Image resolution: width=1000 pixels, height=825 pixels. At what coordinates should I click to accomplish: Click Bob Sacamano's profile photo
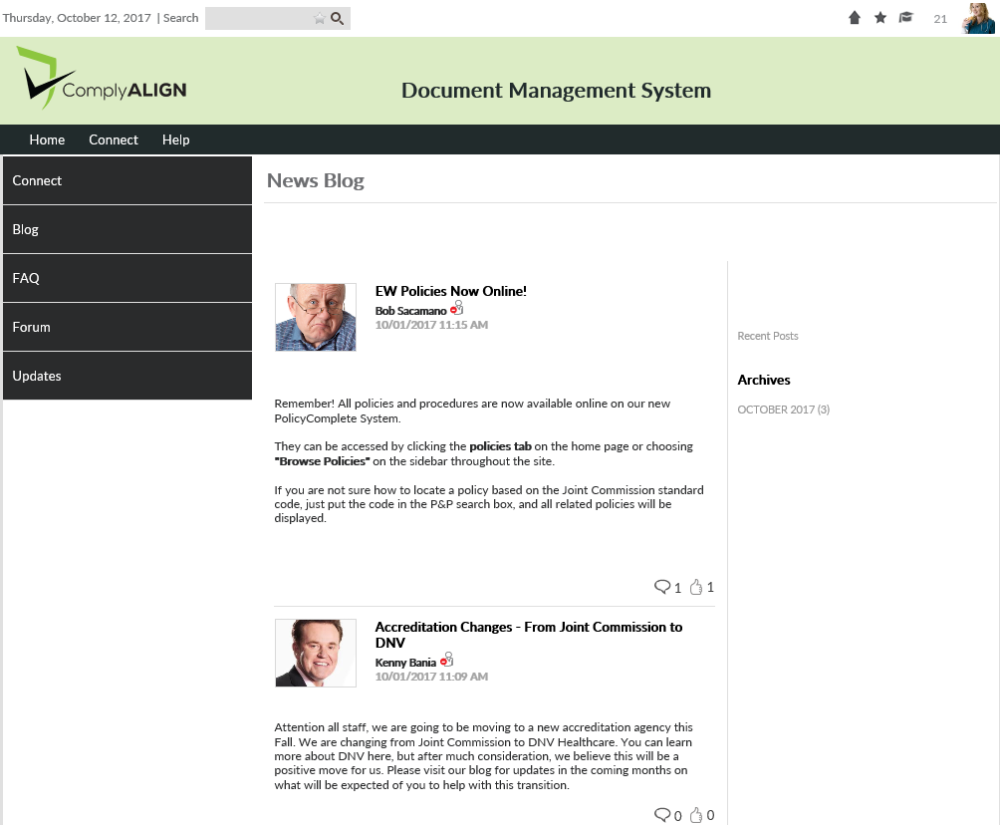point(316,318)
